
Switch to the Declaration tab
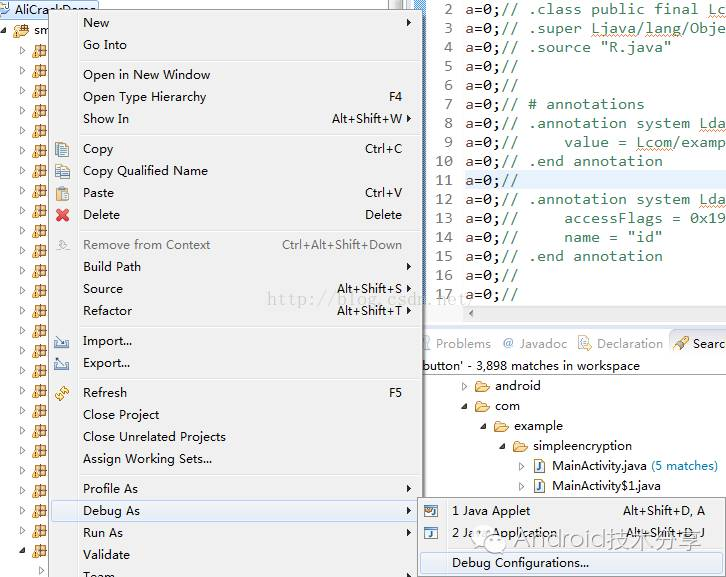pyautogui.click(x=620, y=344)
